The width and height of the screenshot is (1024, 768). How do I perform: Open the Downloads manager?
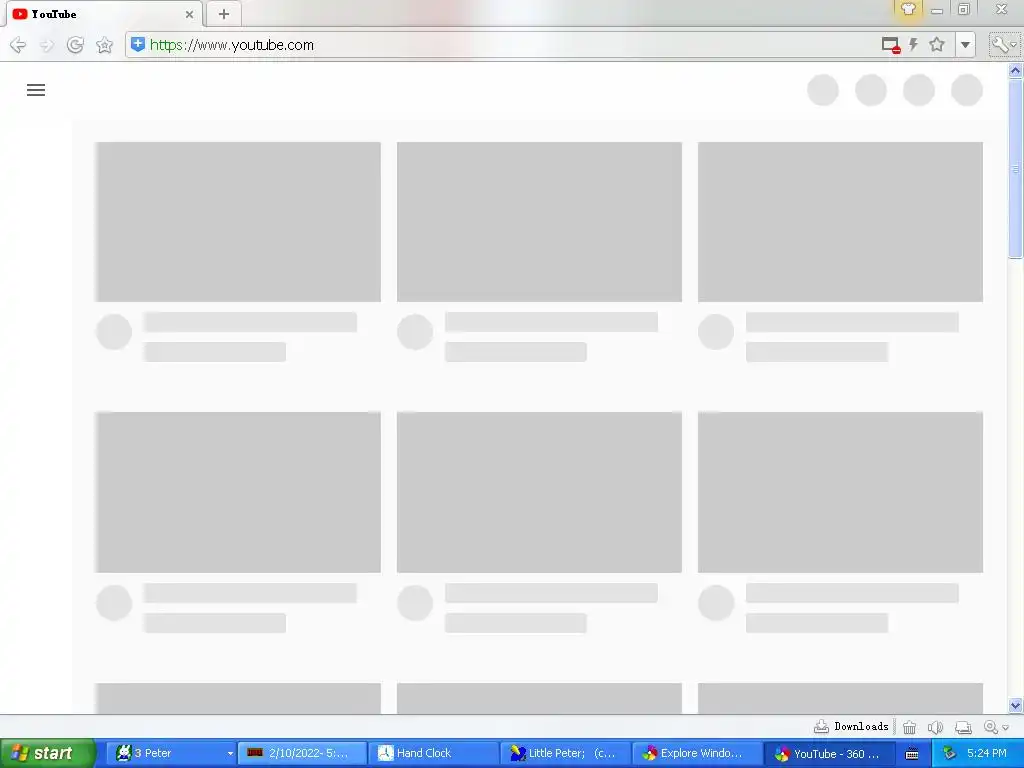[851, 727]
